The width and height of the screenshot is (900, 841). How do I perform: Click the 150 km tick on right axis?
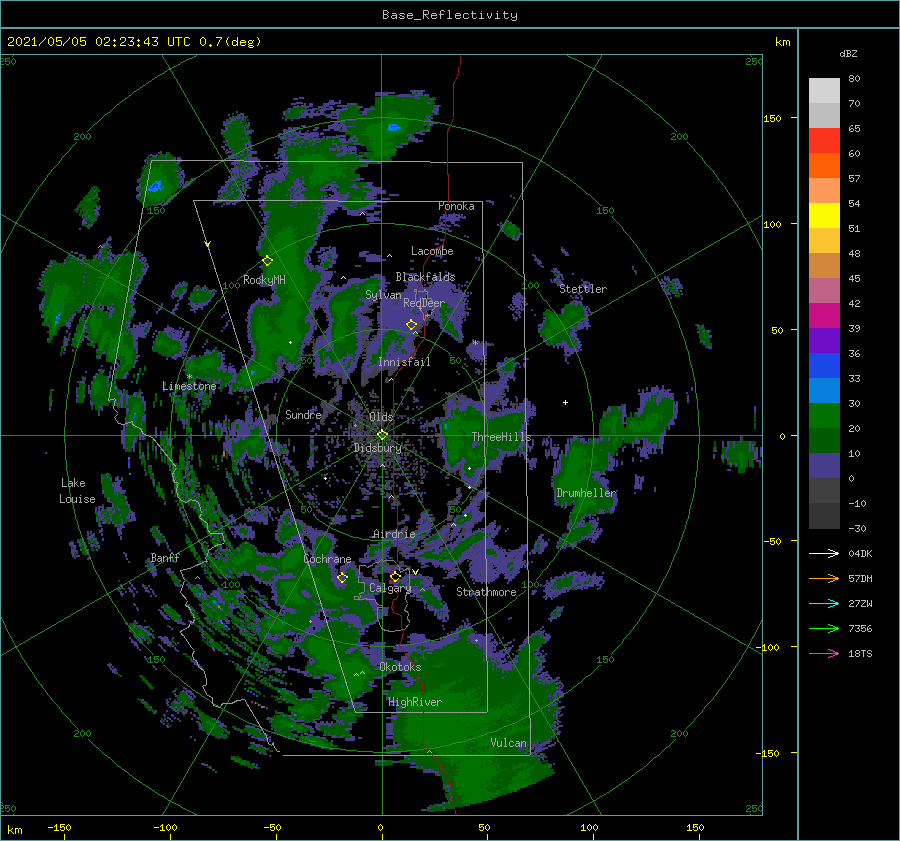[773, 118]
